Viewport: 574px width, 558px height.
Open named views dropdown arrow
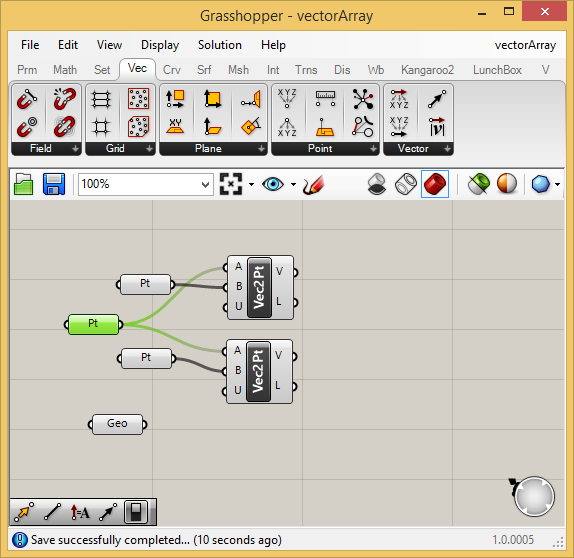pyautogui.click(x=293, y=184)
